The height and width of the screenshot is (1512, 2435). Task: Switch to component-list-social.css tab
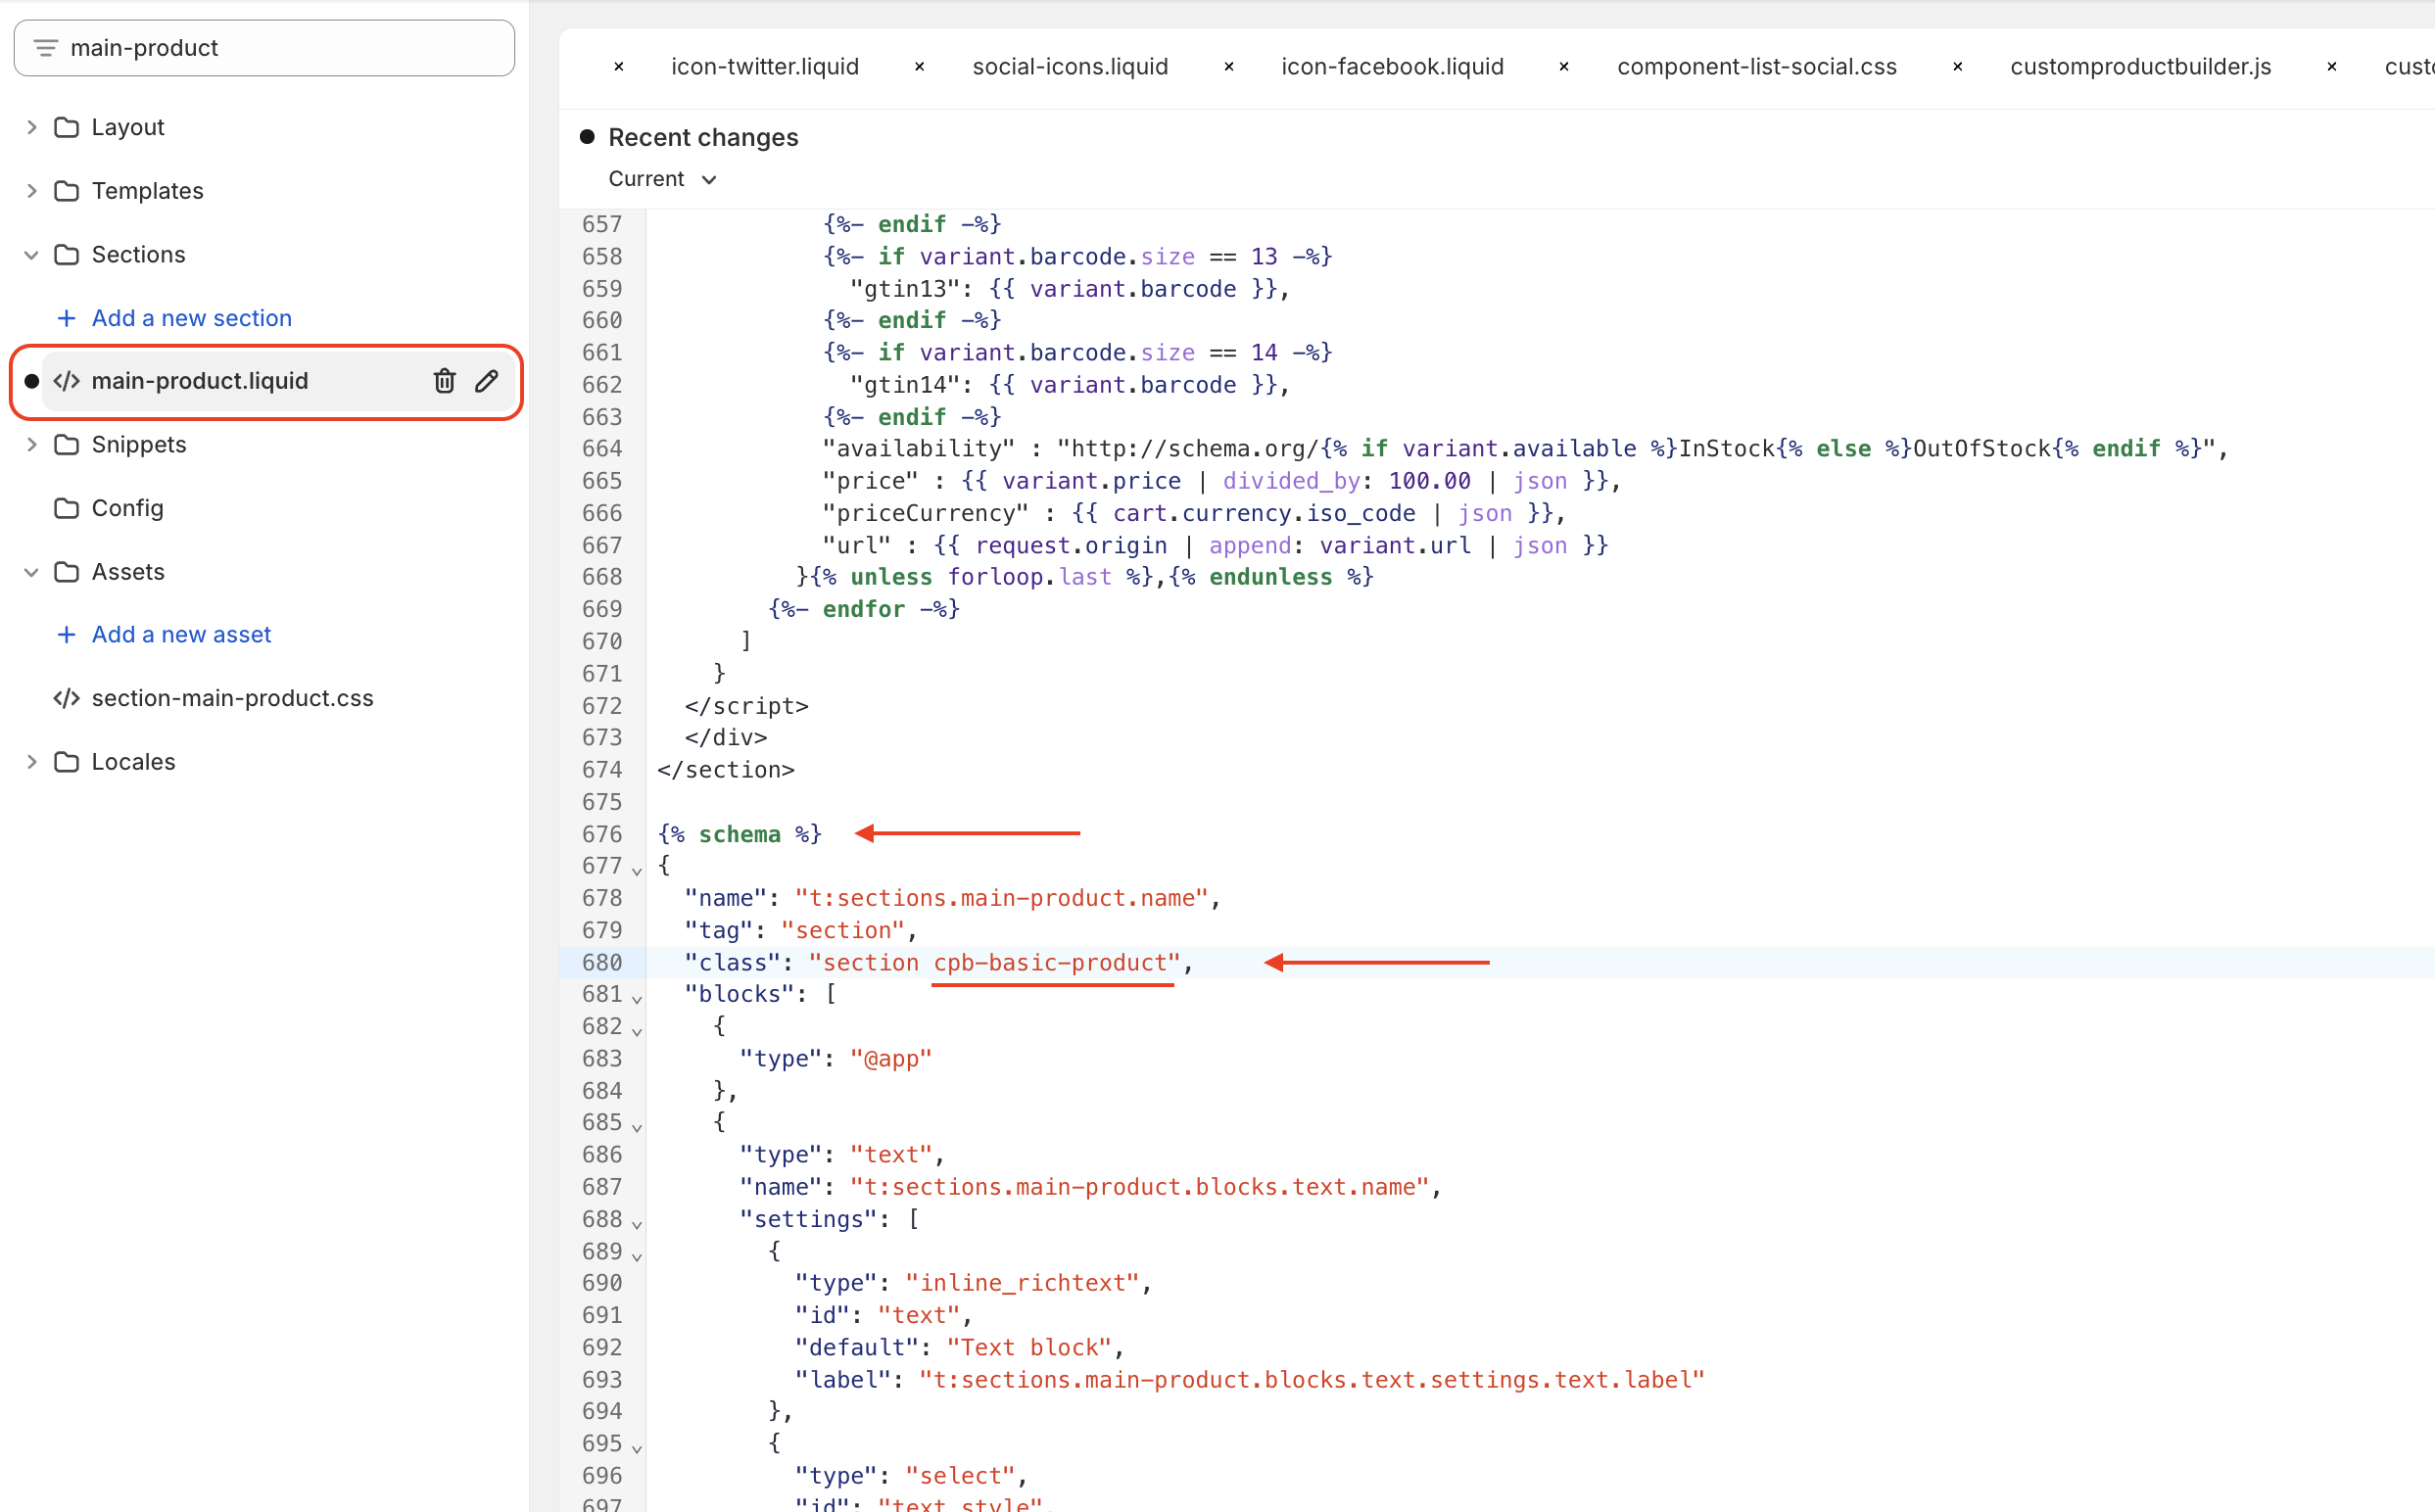(x=1757, y=67)
